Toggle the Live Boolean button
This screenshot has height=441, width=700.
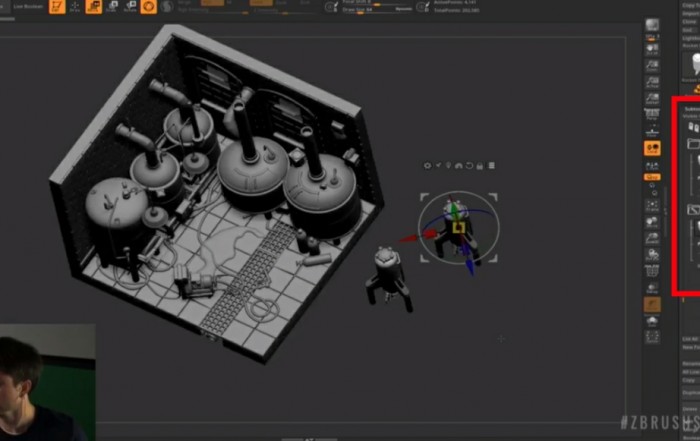(x=20, y=6)
